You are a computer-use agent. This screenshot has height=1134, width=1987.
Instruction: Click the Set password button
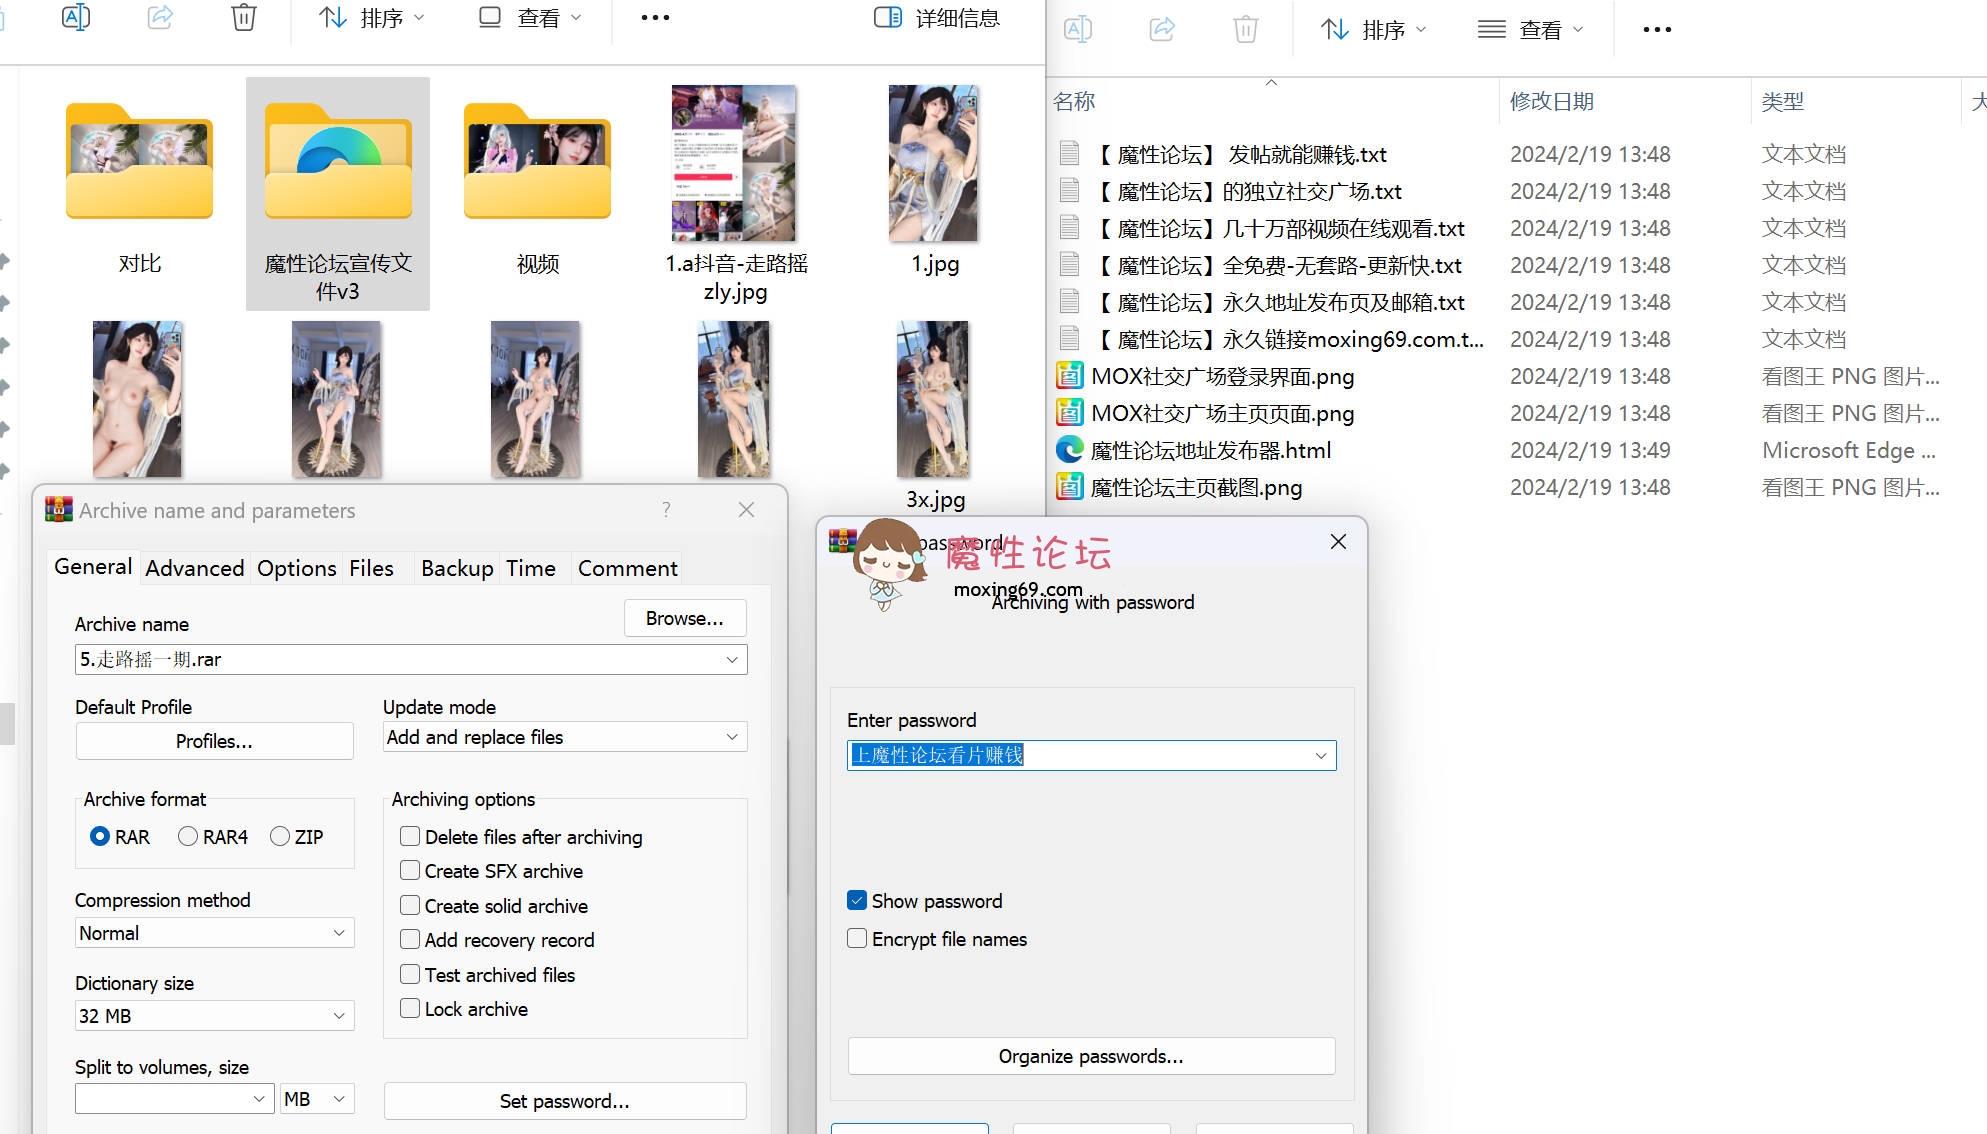(562, 1100)
